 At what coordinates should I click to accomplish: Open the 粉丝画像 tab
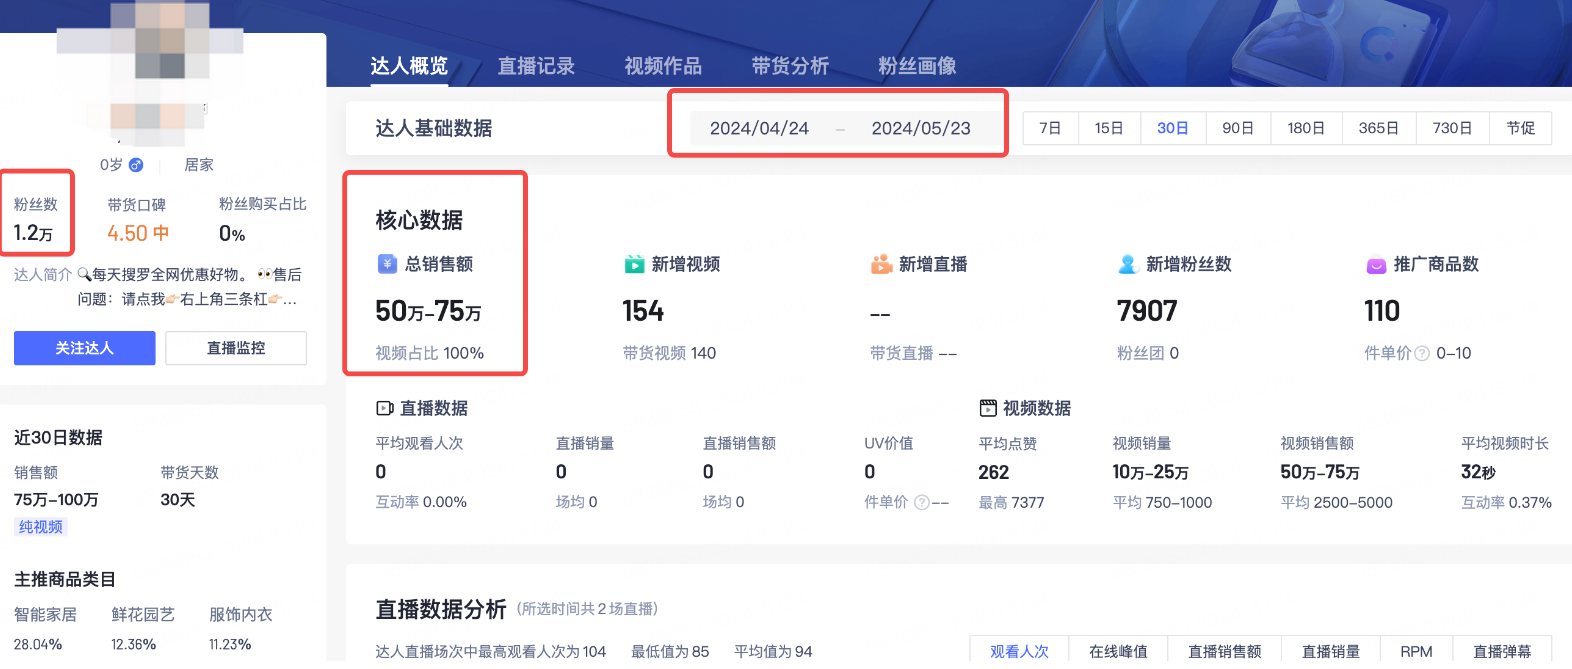pos(917,66)
